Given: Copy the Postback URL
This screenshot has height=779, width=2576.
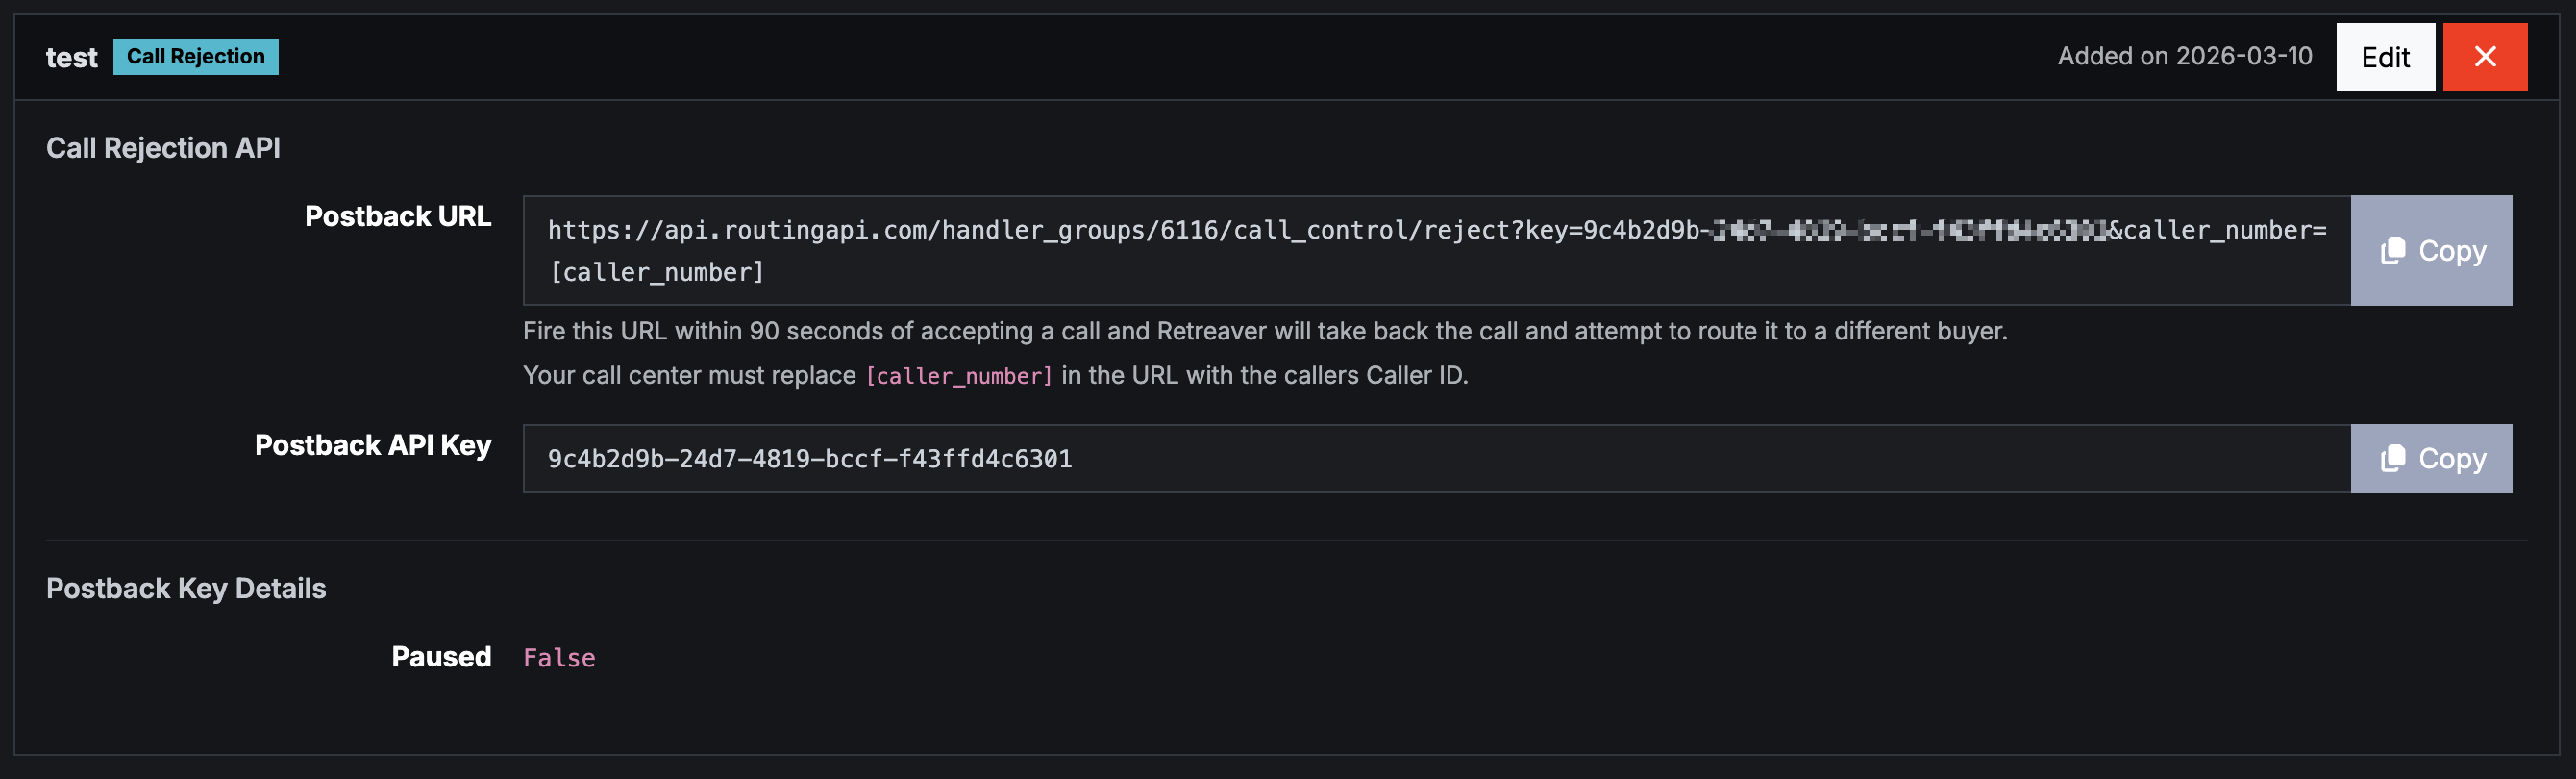Looking at the screenshot, I should 2430,250.
